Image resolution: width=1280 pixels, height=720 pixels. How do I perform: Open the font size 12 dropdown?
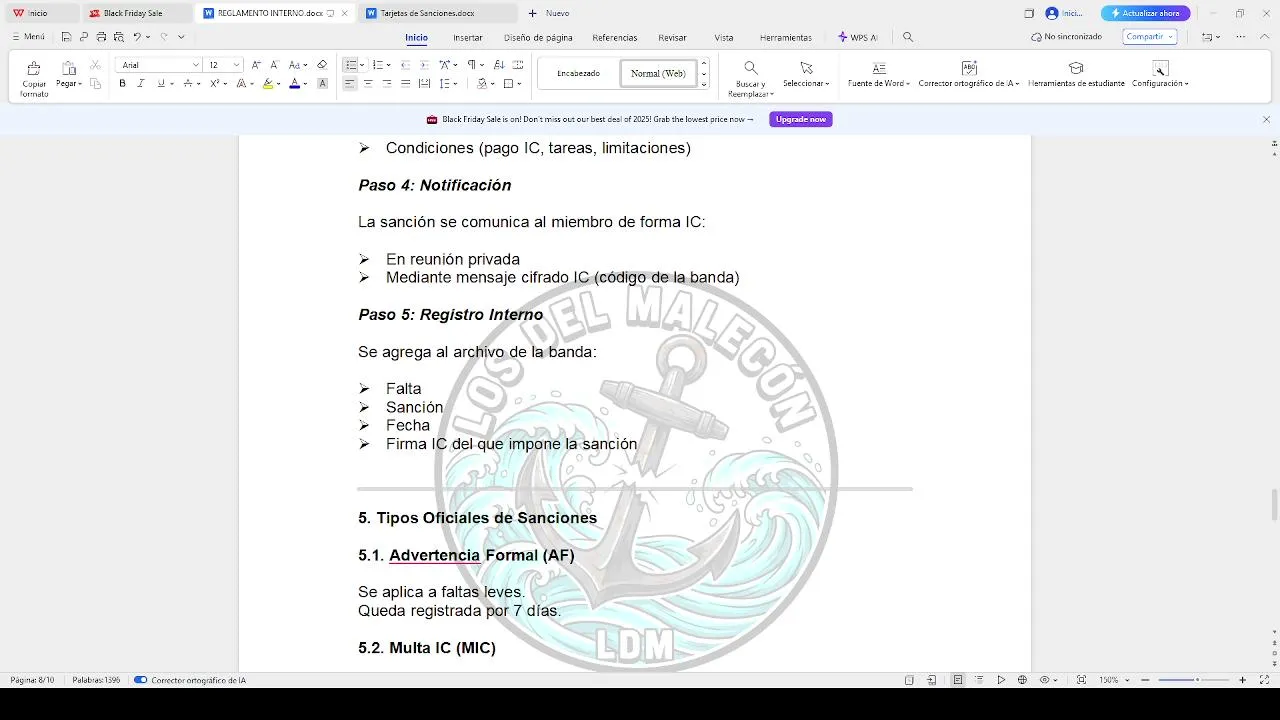(x=237, y=65)
